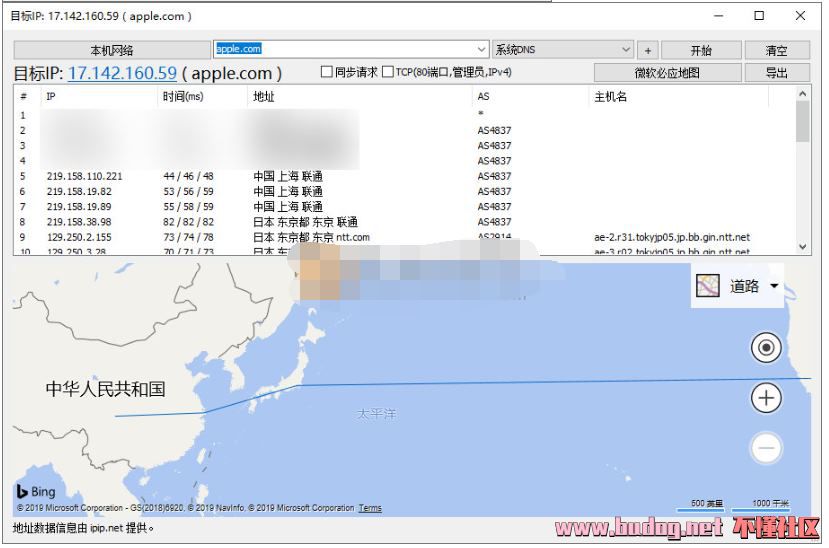Click the 主机名 column header
The image size is (829, 548).
click(610, 97)
